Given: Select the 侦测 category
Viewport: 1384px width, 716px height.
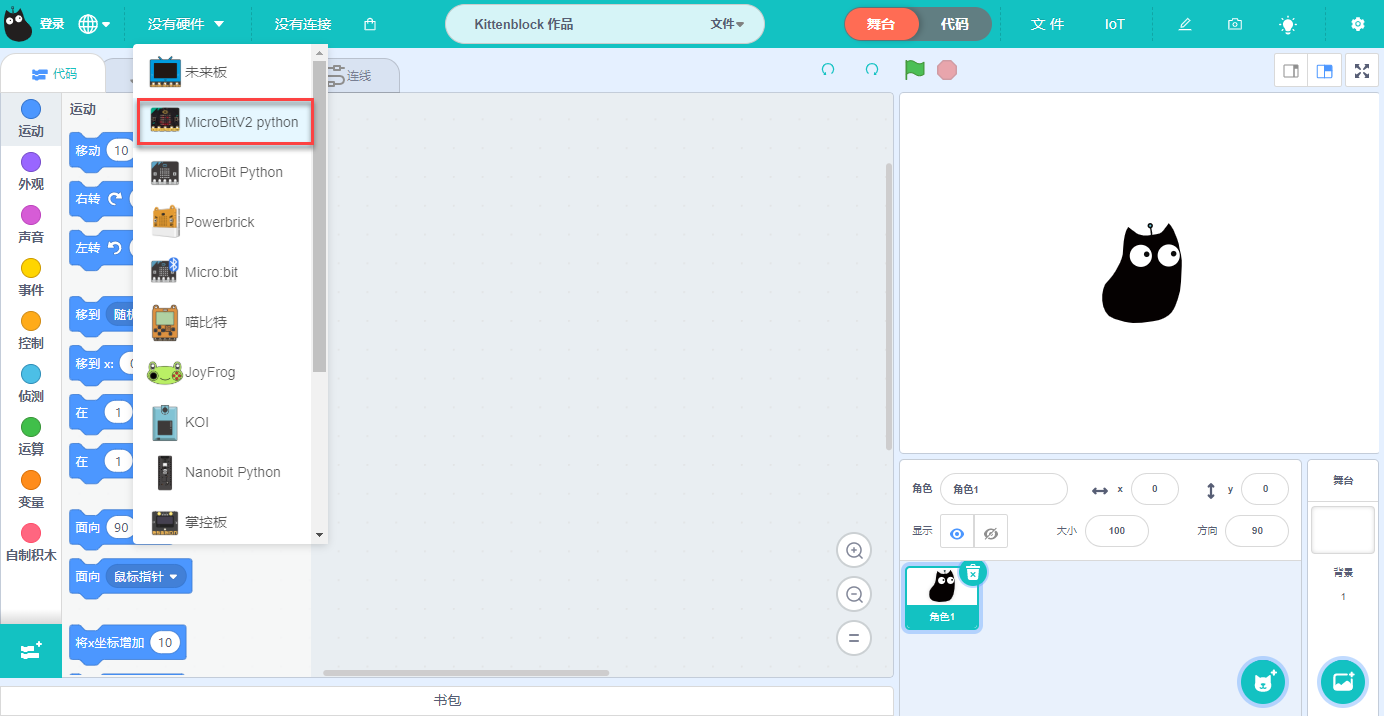Looking at the screenshot, I should click(x=31, y=384).
